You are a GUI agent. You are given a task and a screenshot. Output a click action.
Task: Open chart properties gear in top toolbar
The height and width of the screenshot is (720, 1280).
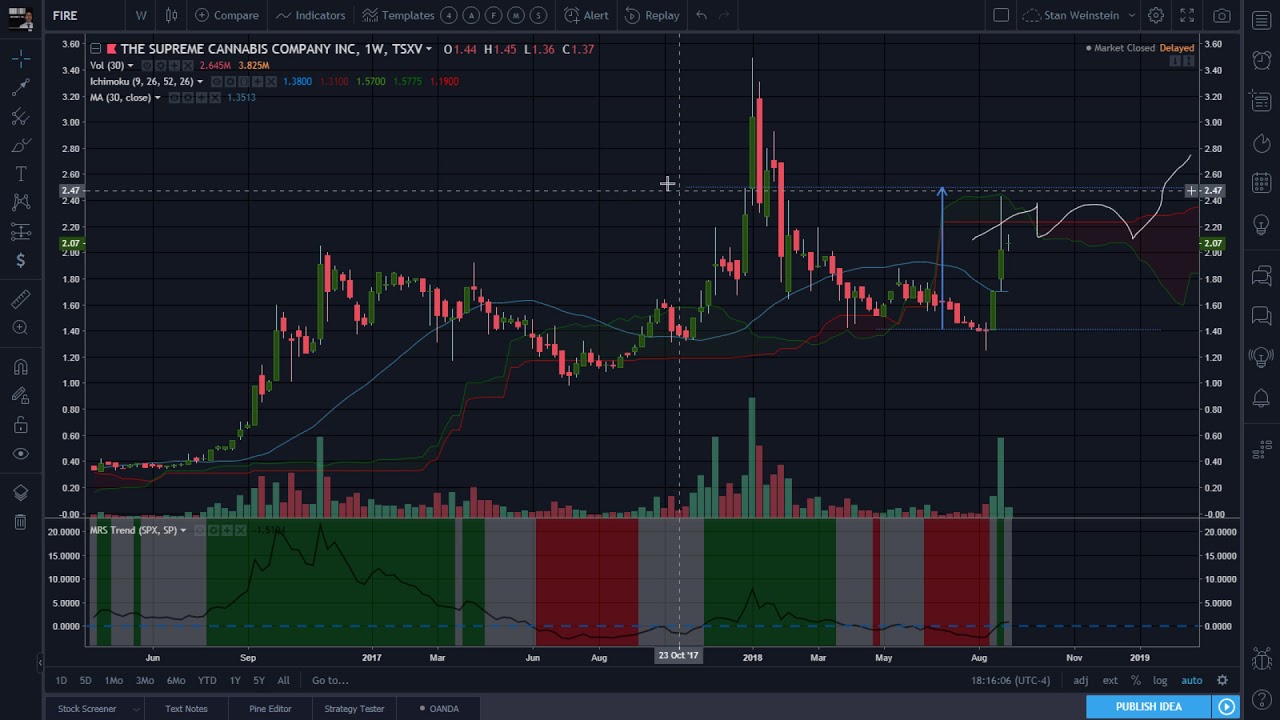pyautogui.click(x=1155, y=15)
